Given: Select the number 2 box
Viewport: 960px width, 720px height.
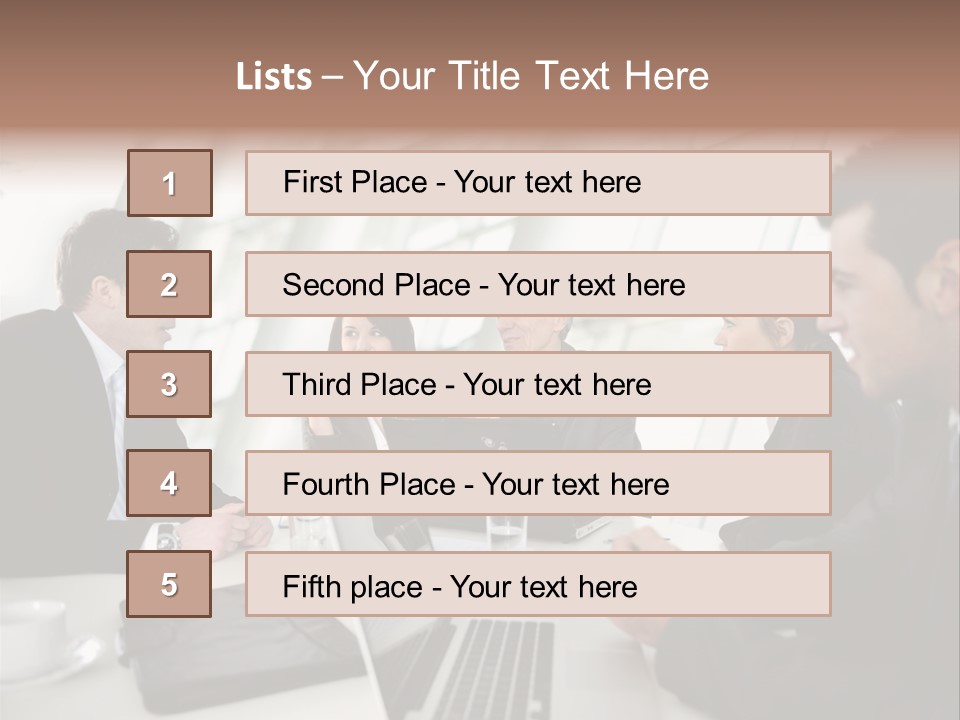Looking at the screenshot, I should [x=169, y=284].
